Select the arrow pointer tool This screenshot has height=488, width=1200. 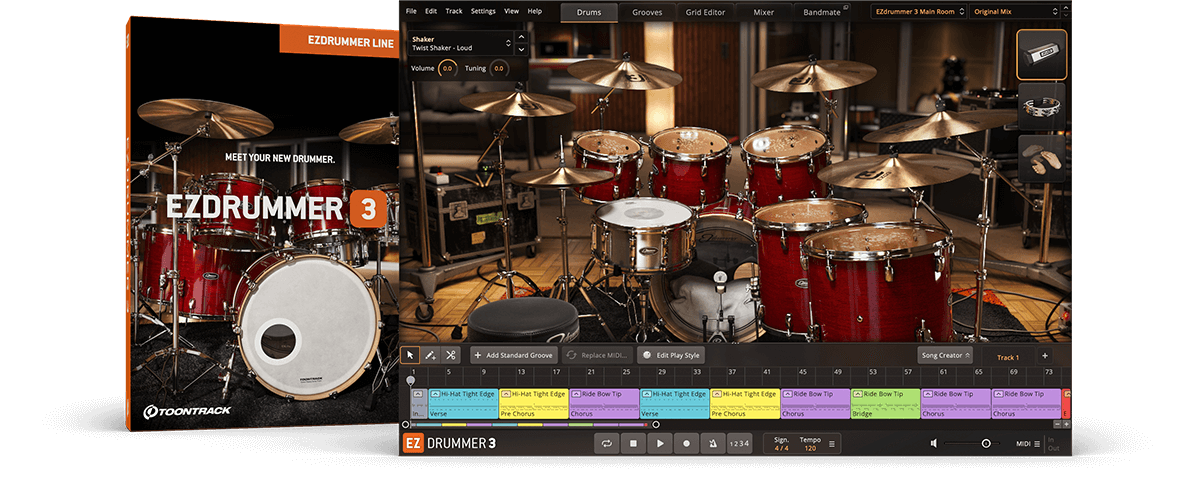tap(410, 355)
